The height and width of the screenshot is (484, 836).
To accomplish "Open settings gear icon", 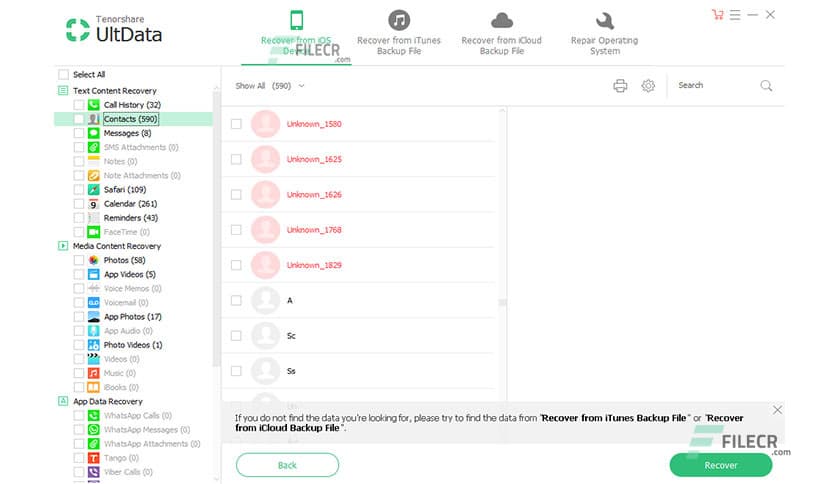I will click(x=648, y=86).
